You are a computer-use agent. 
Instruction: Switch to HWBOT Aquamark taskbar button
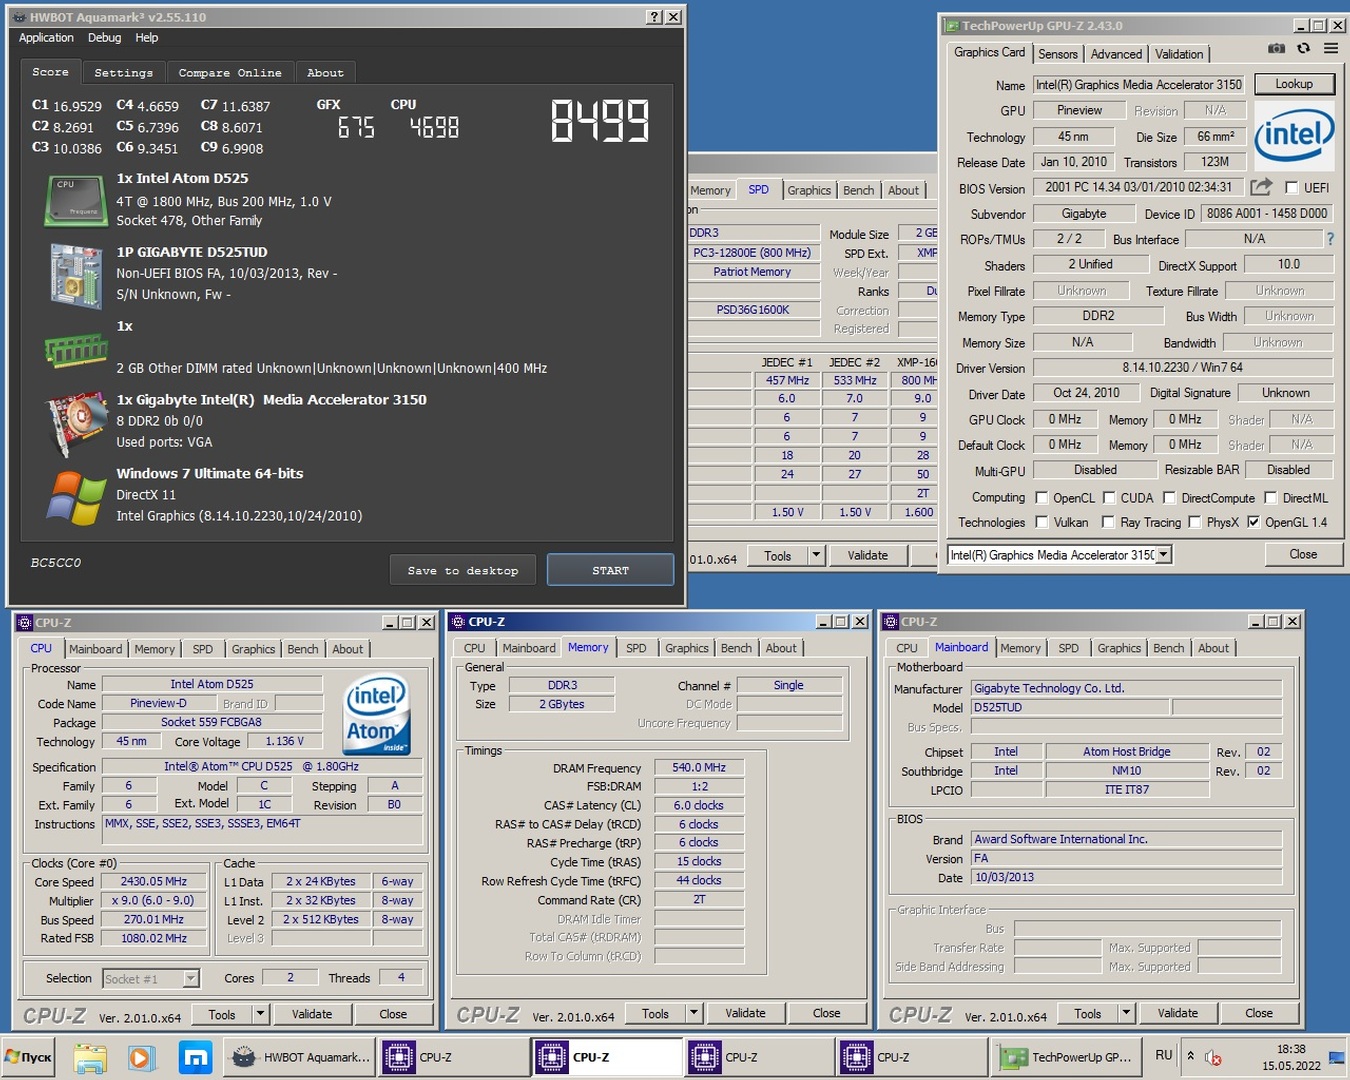point(299,1057)
